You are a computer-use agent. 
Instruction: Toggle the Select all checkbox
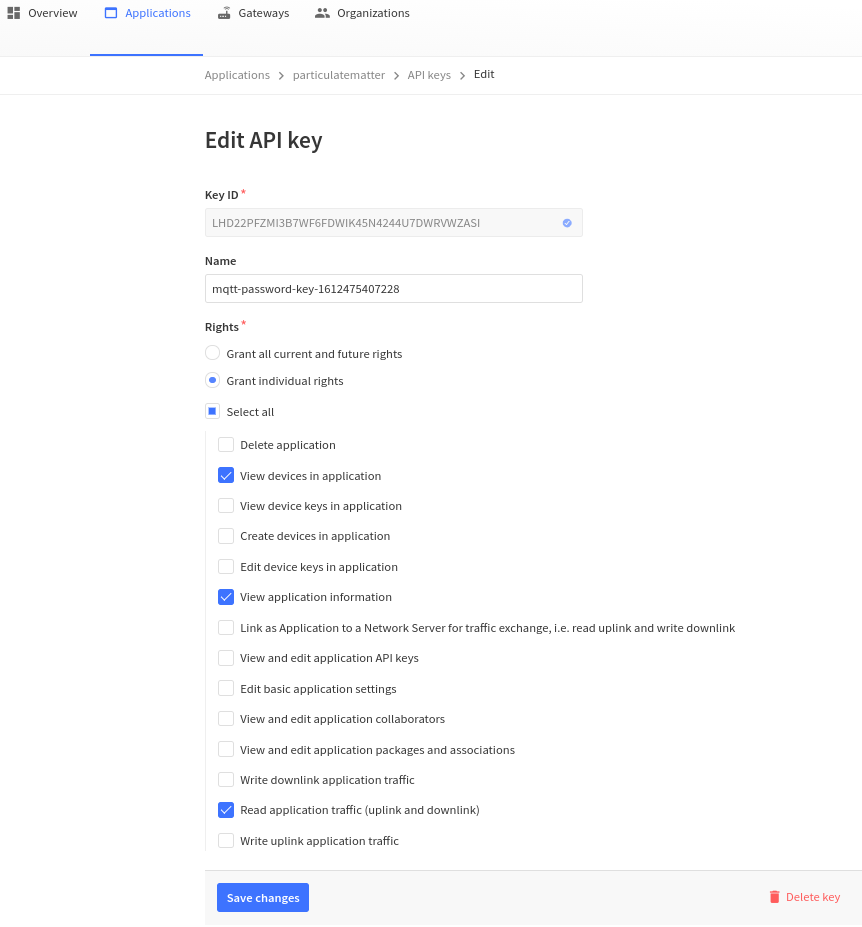coord(212,411)
